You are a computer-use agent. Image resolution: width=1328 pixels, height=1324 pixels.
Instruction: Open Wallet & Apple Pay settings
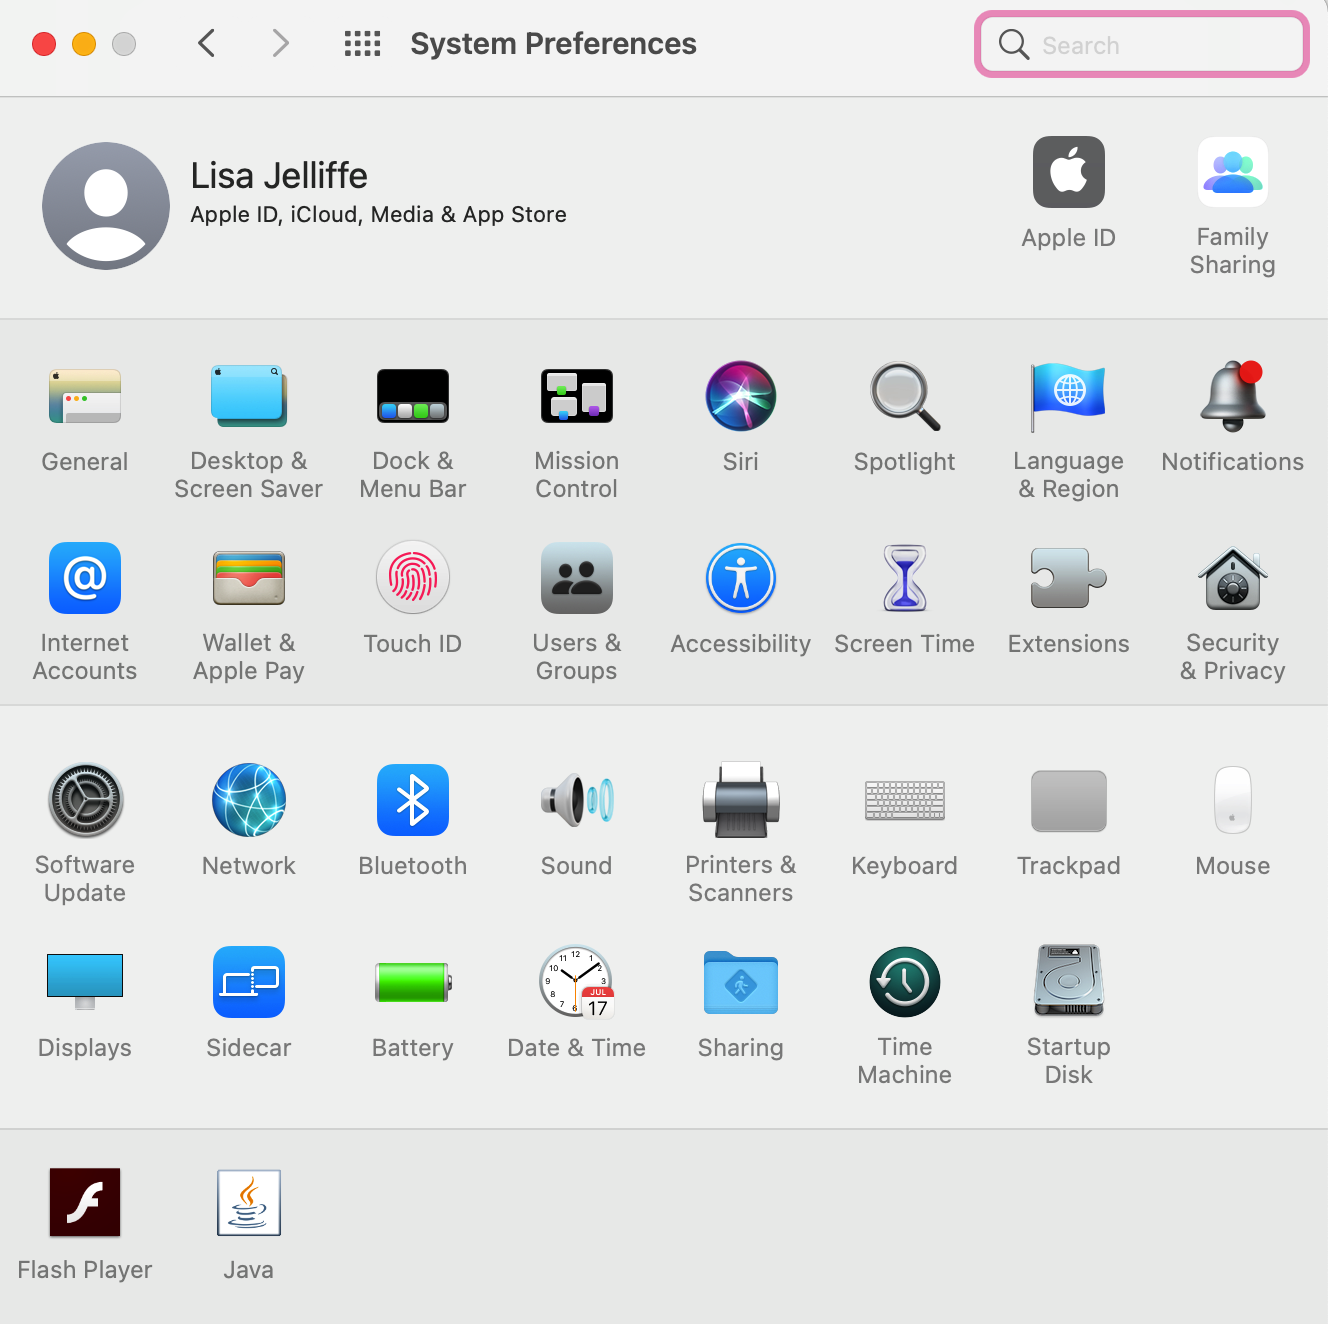(x=249, y=578)
